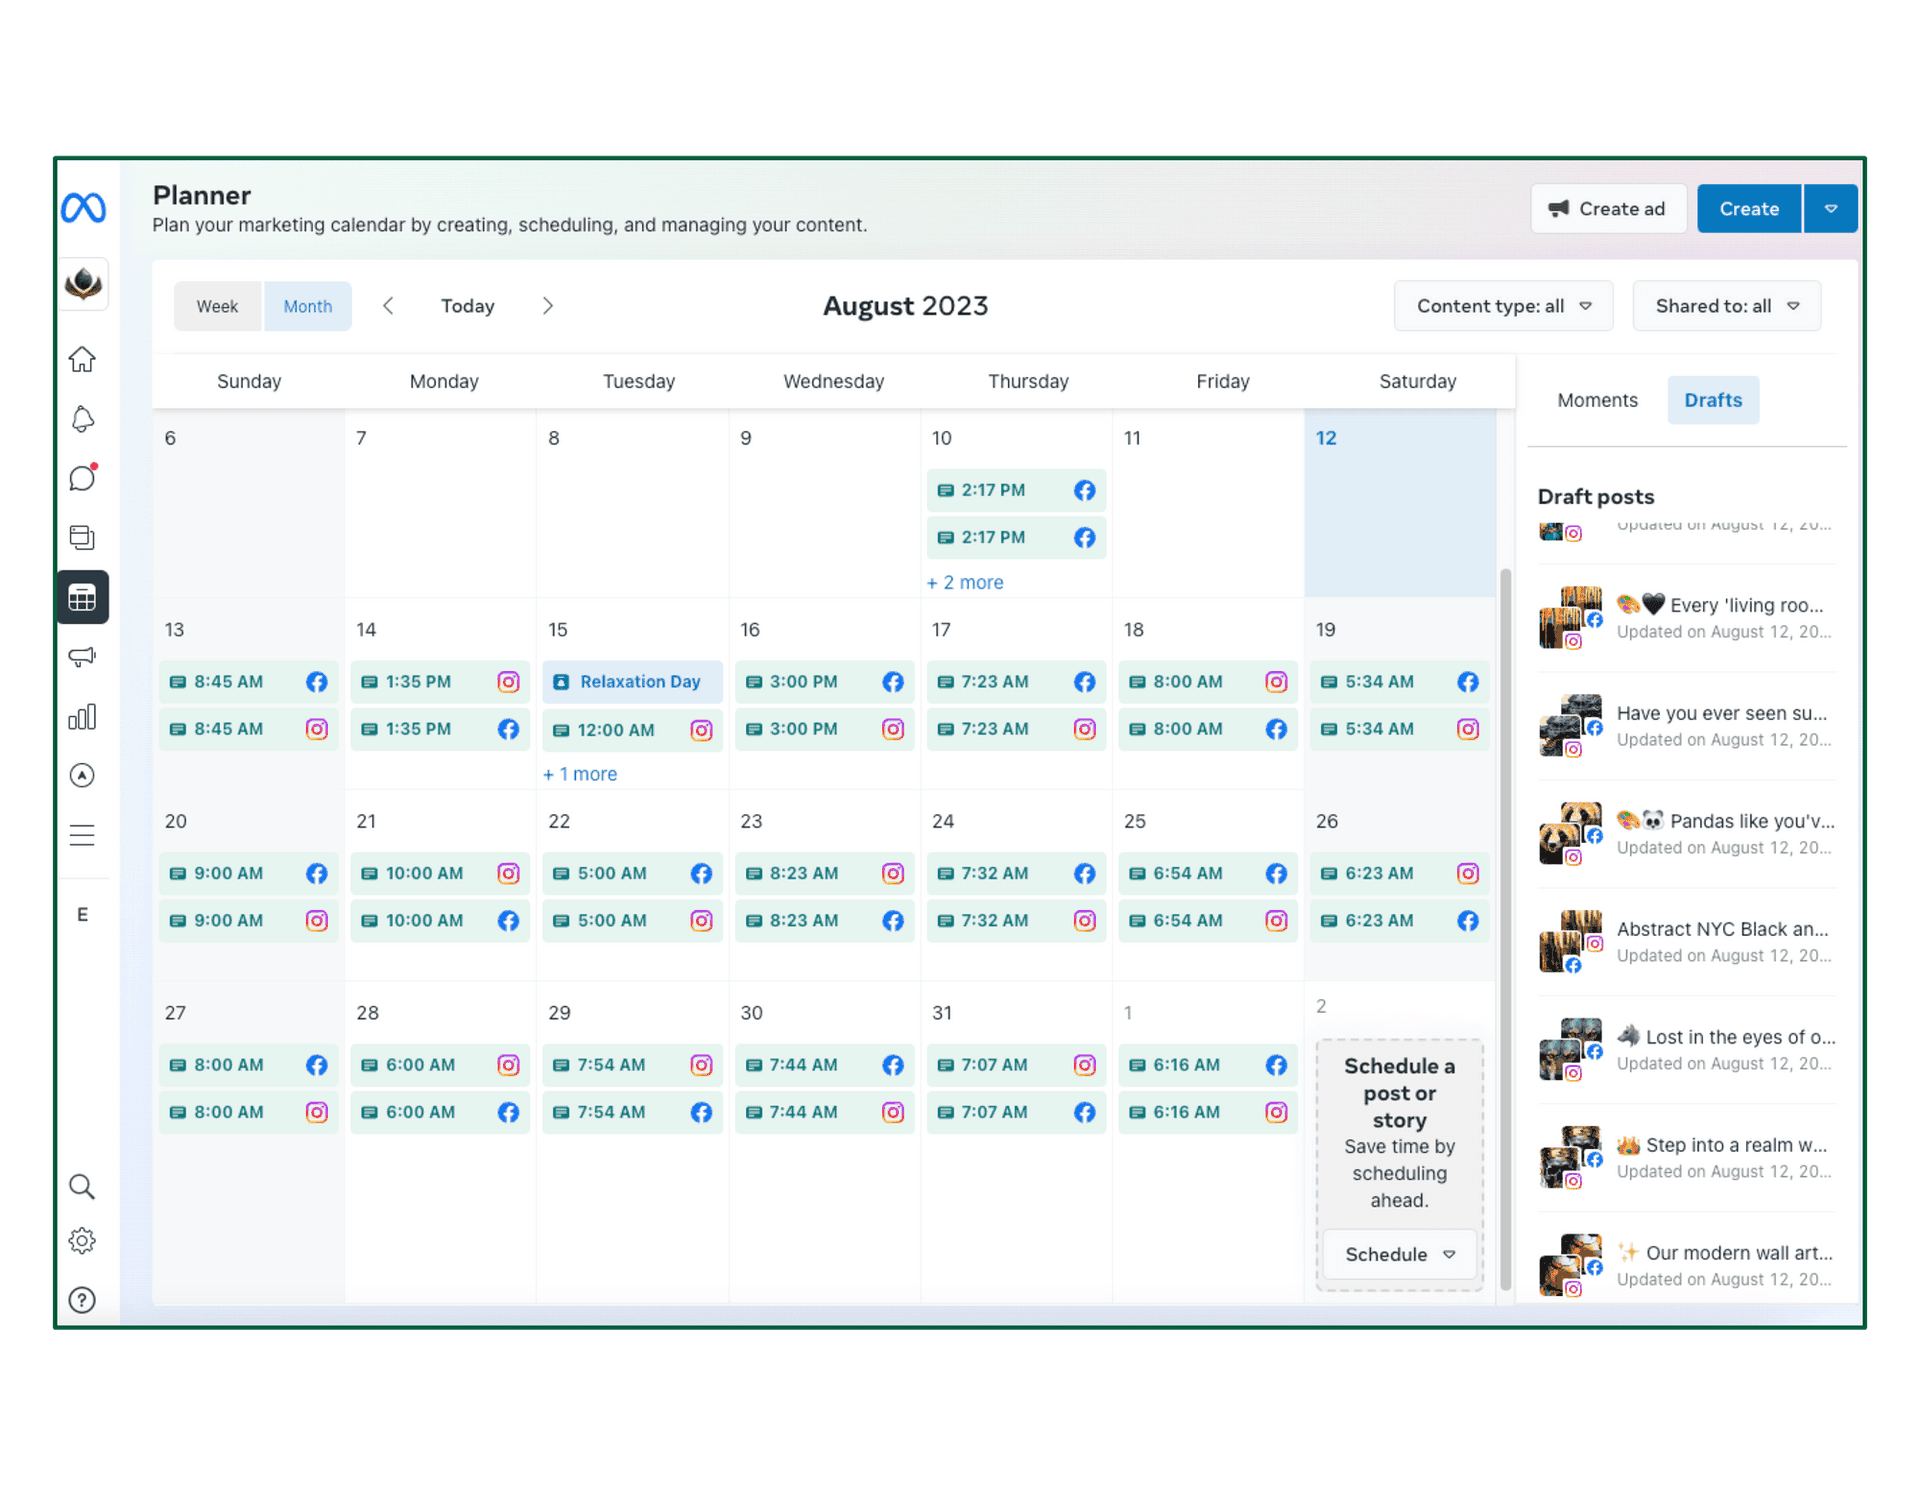Switch to Week view
The width and height of the screenshot is (1920, 1485).
pyautogui.click(x=217, y=306)
